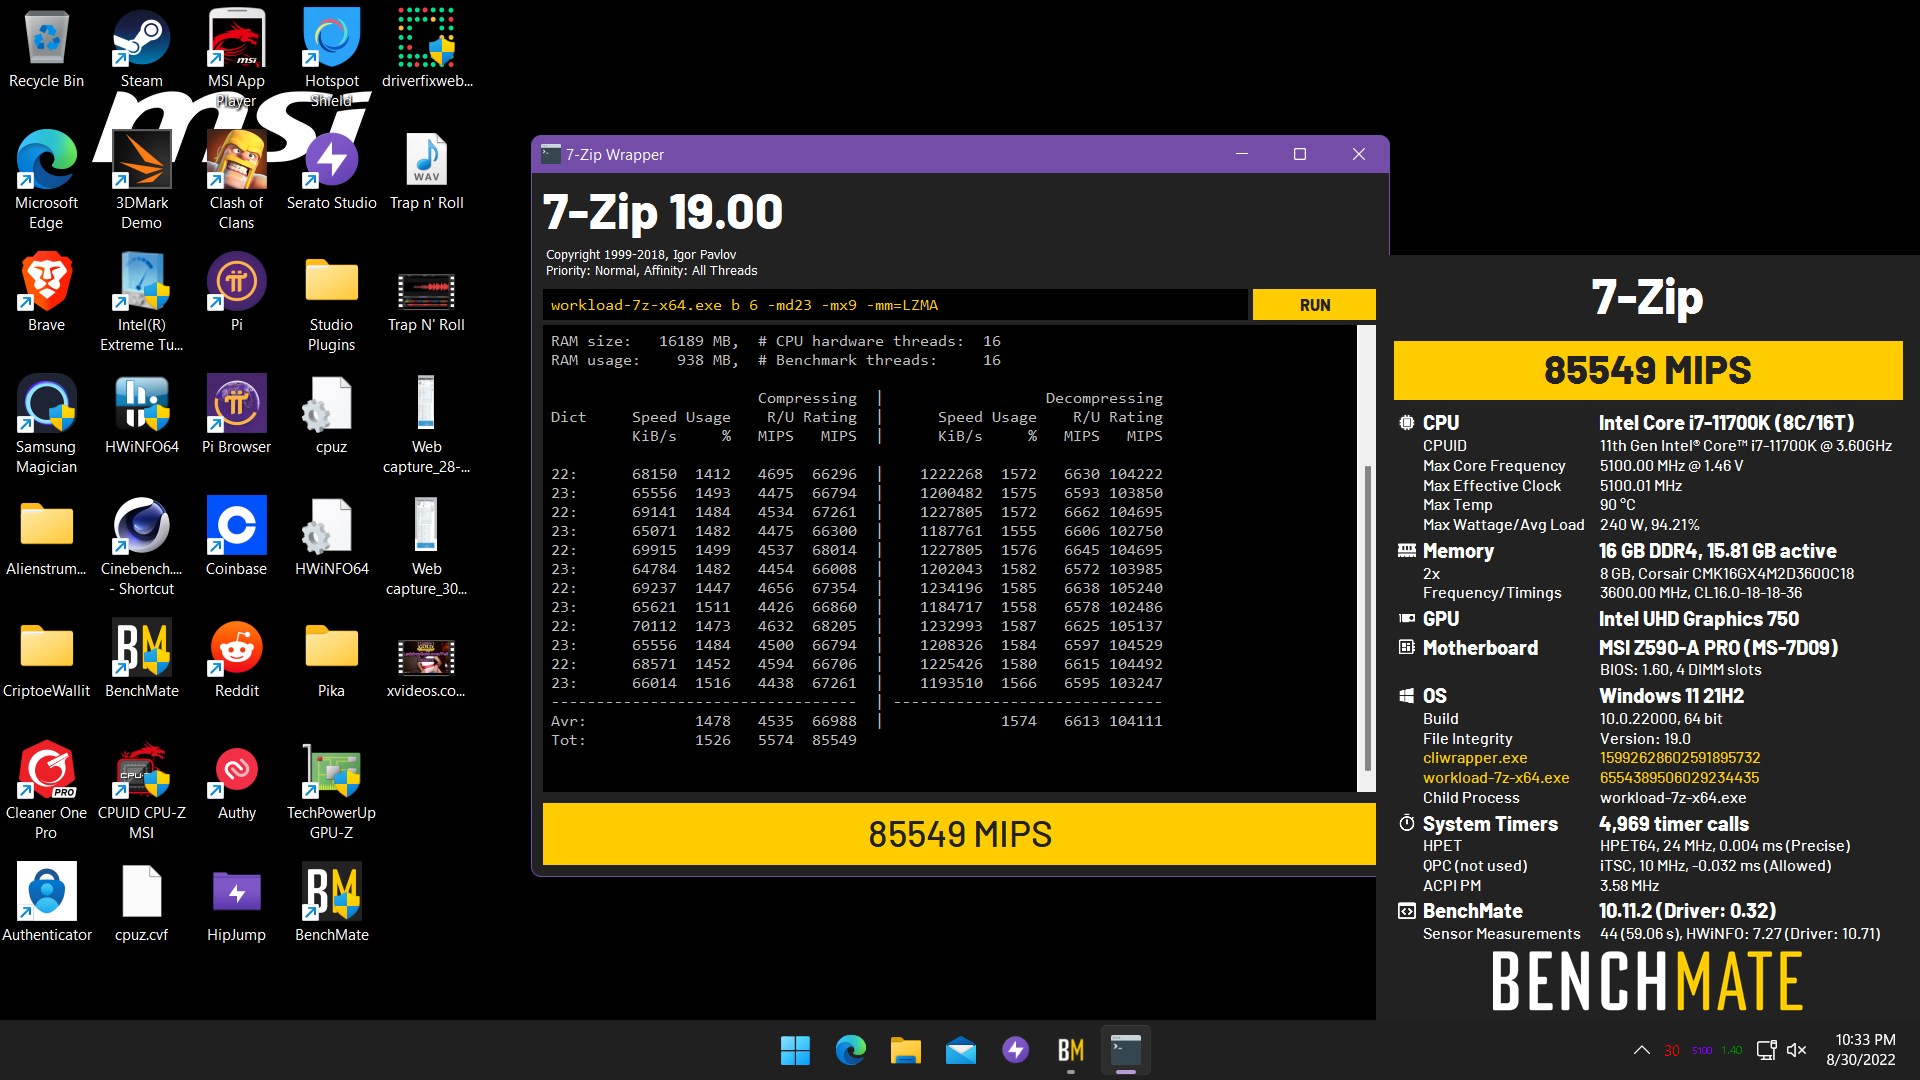Open Web capture_30 image file
The width and height of the screenshot is (1920, 1080).
tap(427, 546)
